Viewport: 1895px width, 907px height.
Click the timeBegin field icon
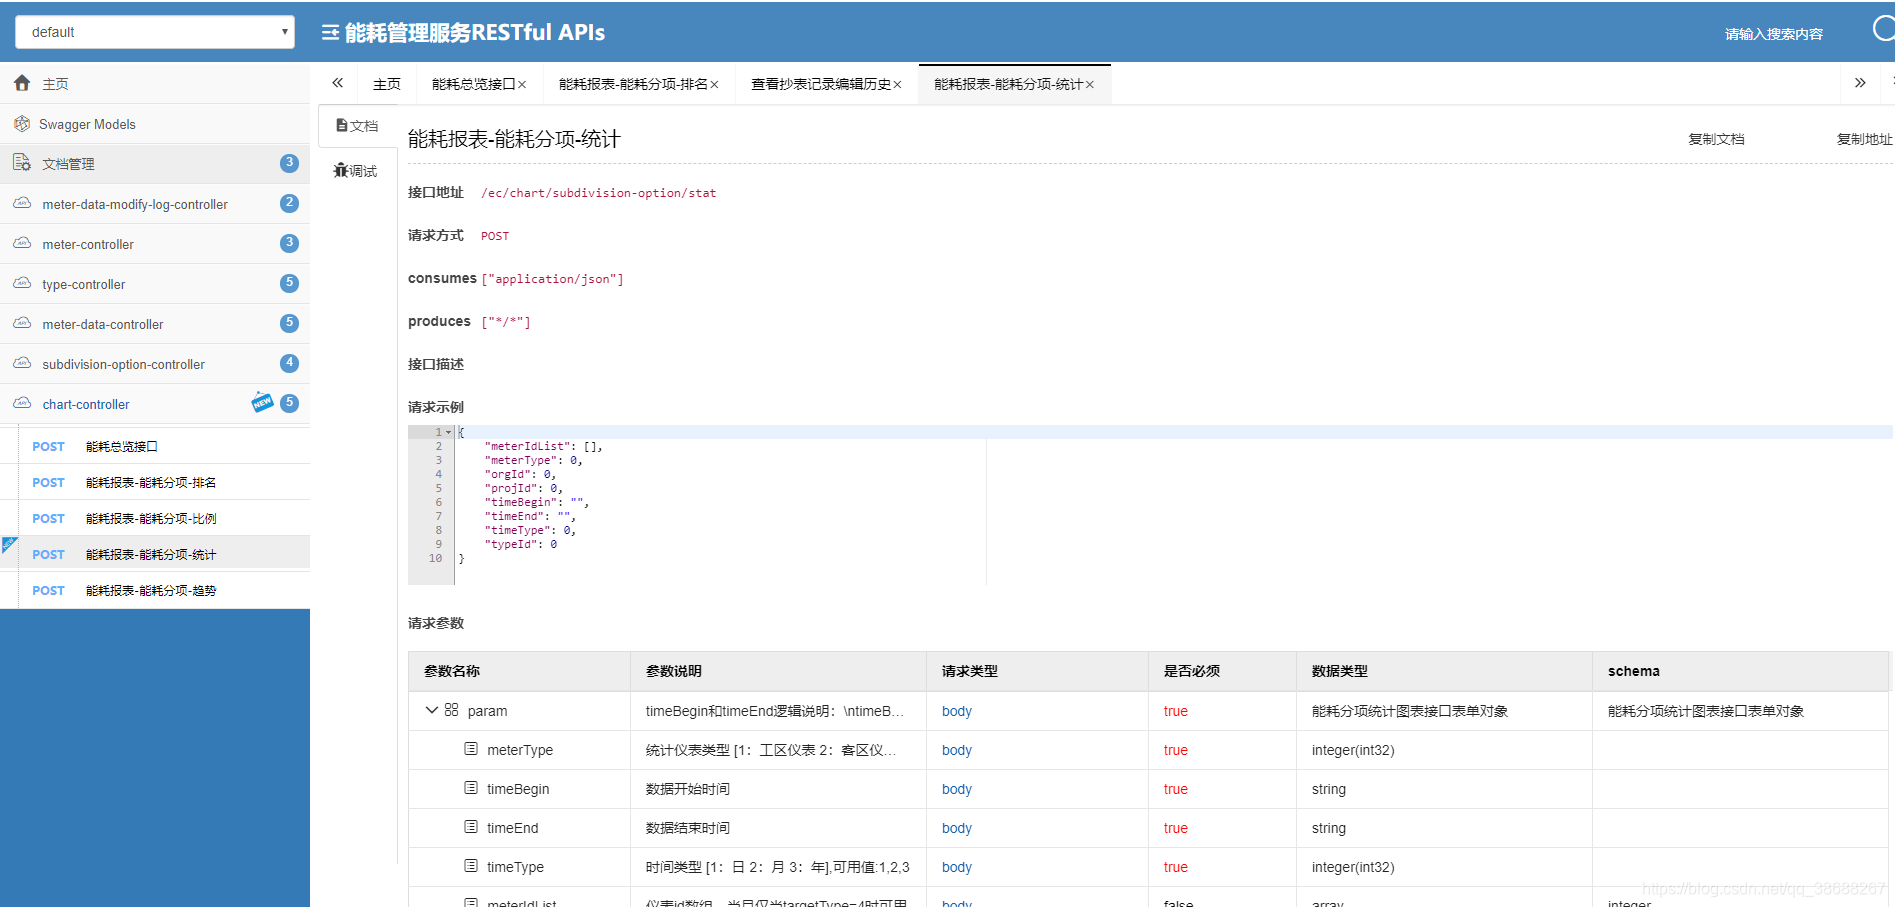pos(471,788)
